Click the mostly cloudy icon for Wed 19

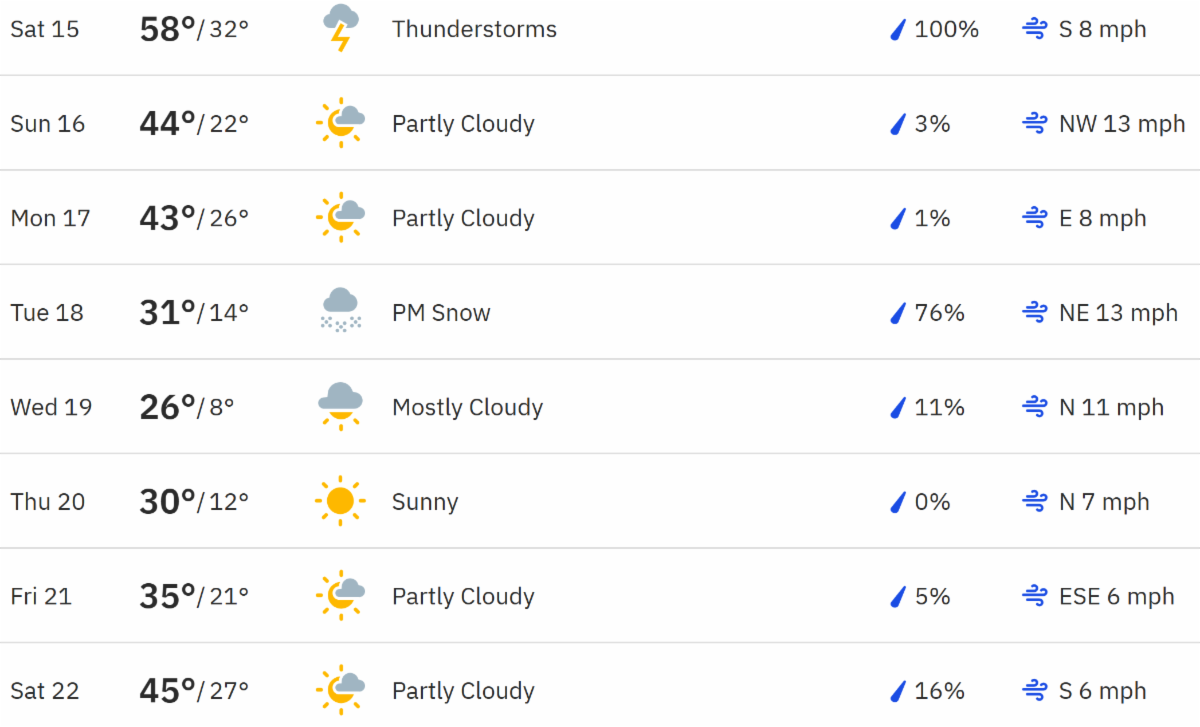coord(340,406)
